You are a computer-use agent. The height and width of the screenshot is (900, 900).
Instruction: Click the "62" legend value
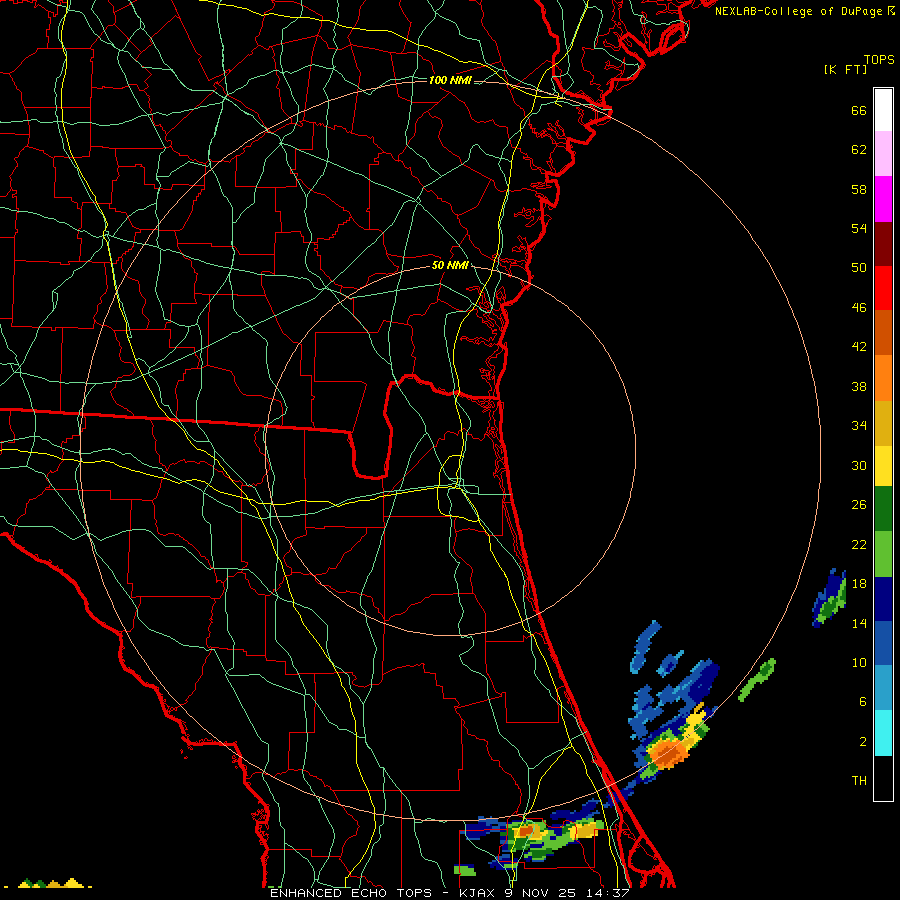pos(859,149)
